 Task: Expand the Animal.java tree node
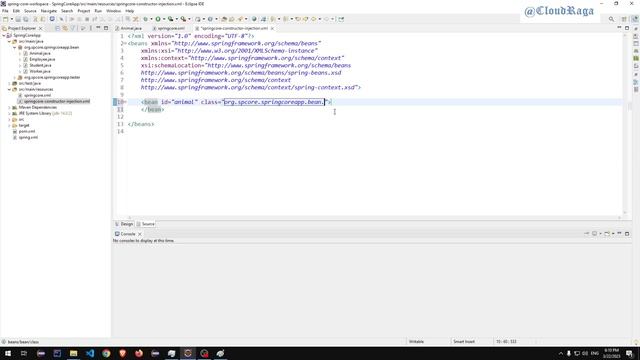click(x=20, y=53)
